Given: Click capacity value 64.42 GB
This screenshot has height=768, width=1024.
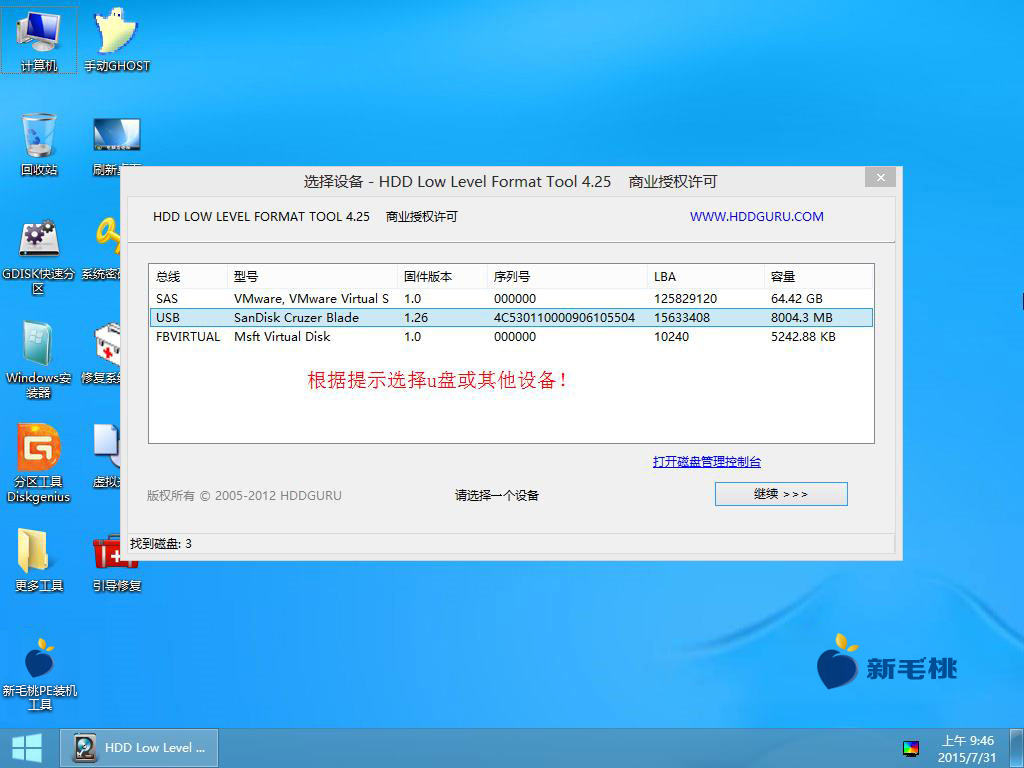Looking at the screenshot, I should pos(797,298).
